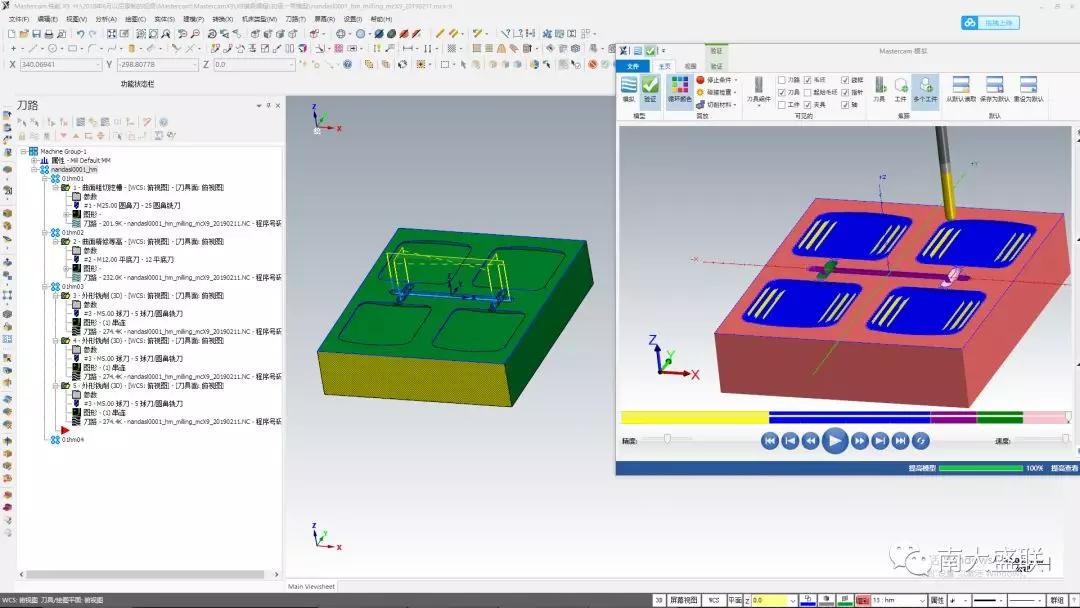This screenshot has width=1080, height=608.
Task: Click the Help question mark icon by coordinates
Action: pos(348,64)
